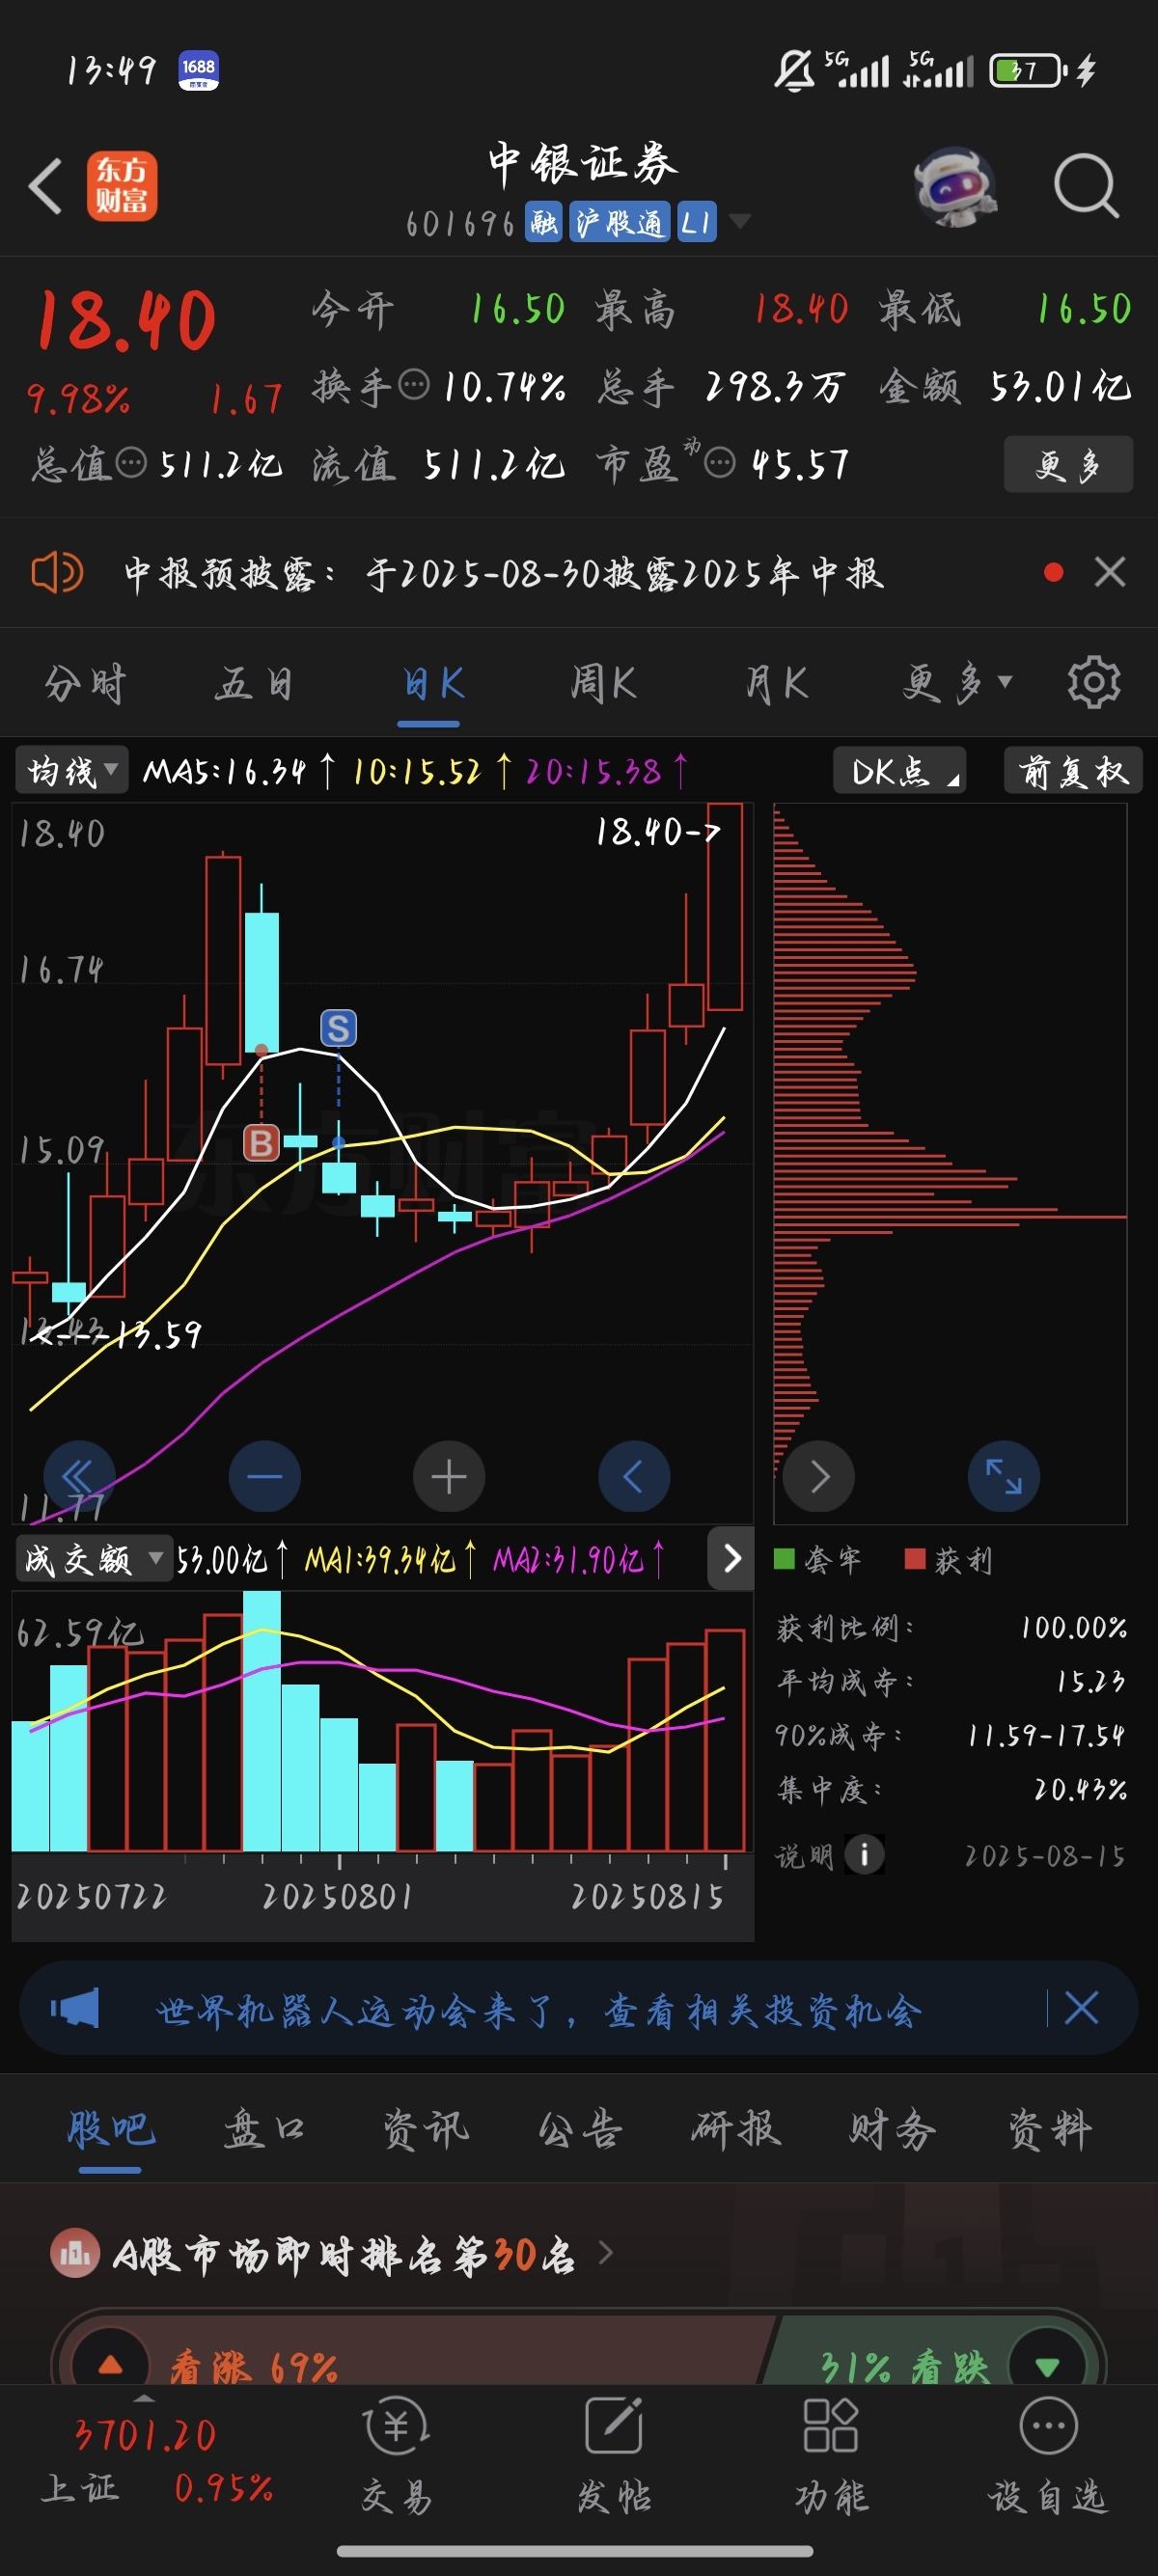Image resolution: width=1158 pixels, height=2576 pixels.
Task: Switch to 月K tab
Action: pyautogui.click(x=776, y=684)
